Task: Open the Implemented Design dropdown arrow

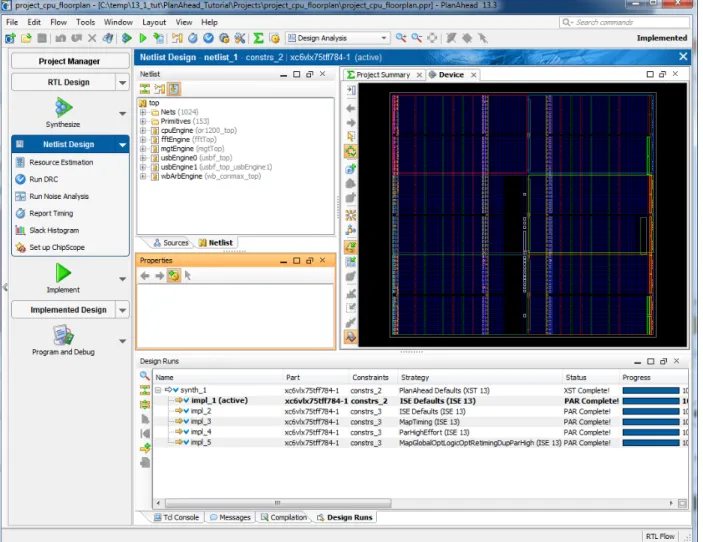Action: click(122, 310)
